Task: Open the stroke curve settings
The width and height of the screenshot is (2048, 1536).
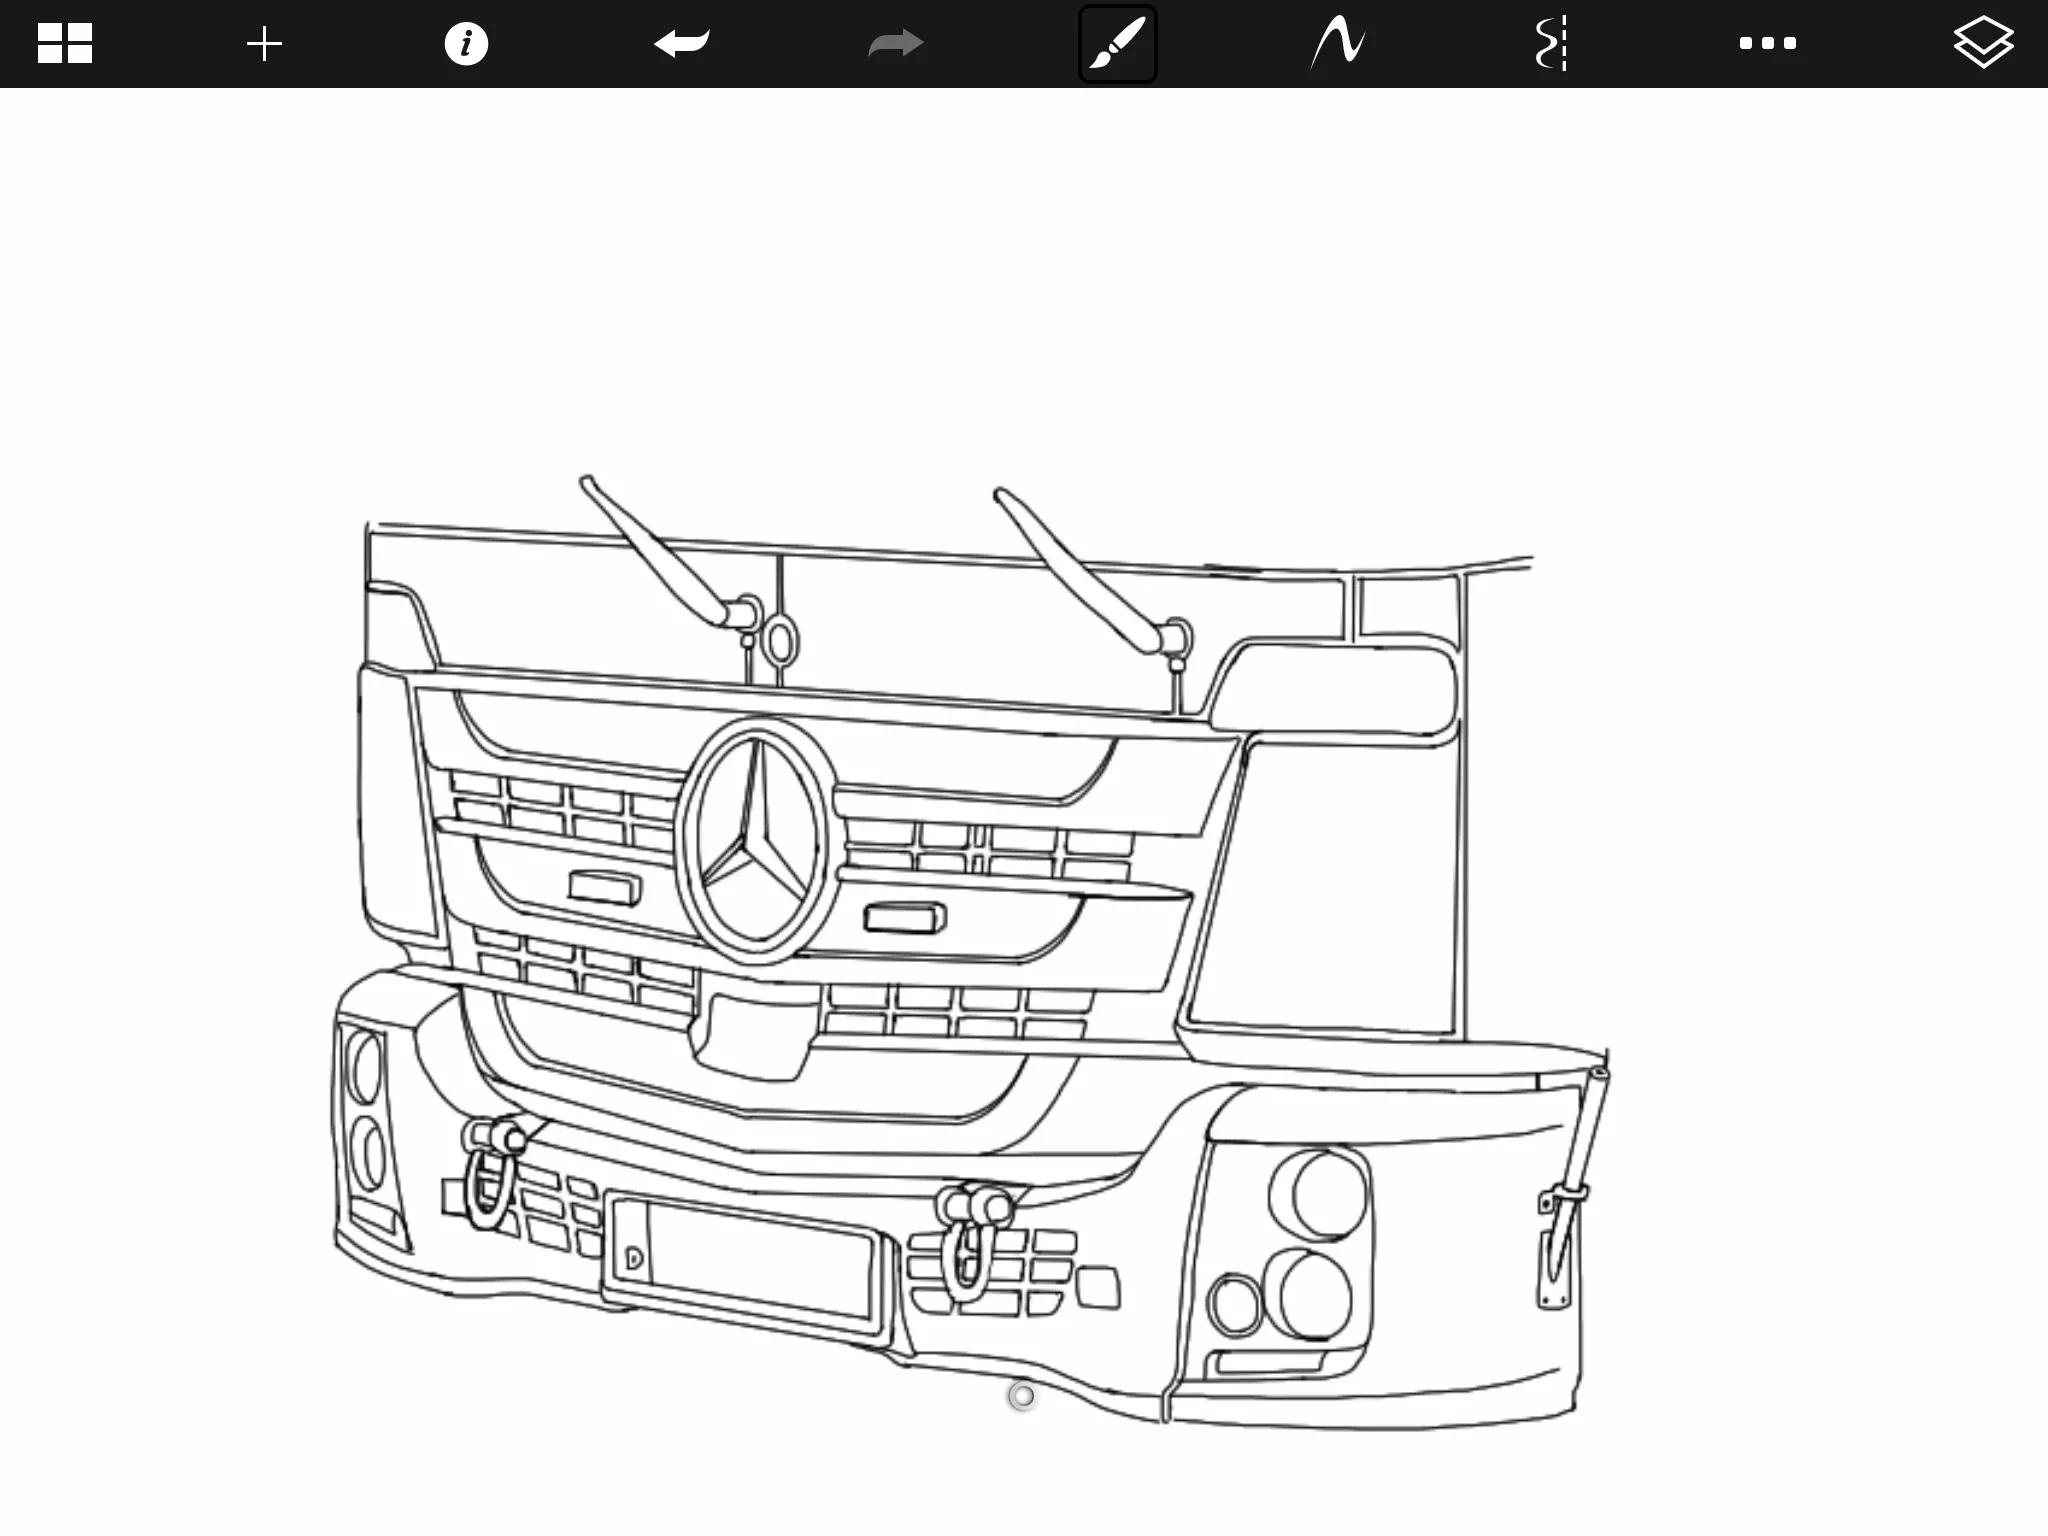Action: click(1338, 44)
